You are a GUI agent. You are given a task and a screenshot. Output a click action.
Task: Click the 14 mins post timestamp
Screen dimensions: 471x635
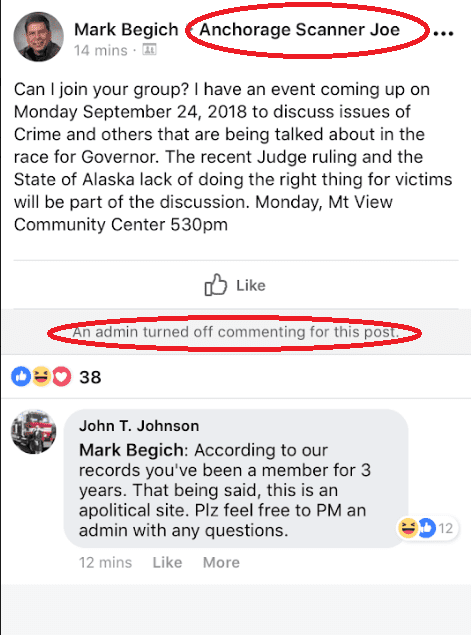(100, 51)
